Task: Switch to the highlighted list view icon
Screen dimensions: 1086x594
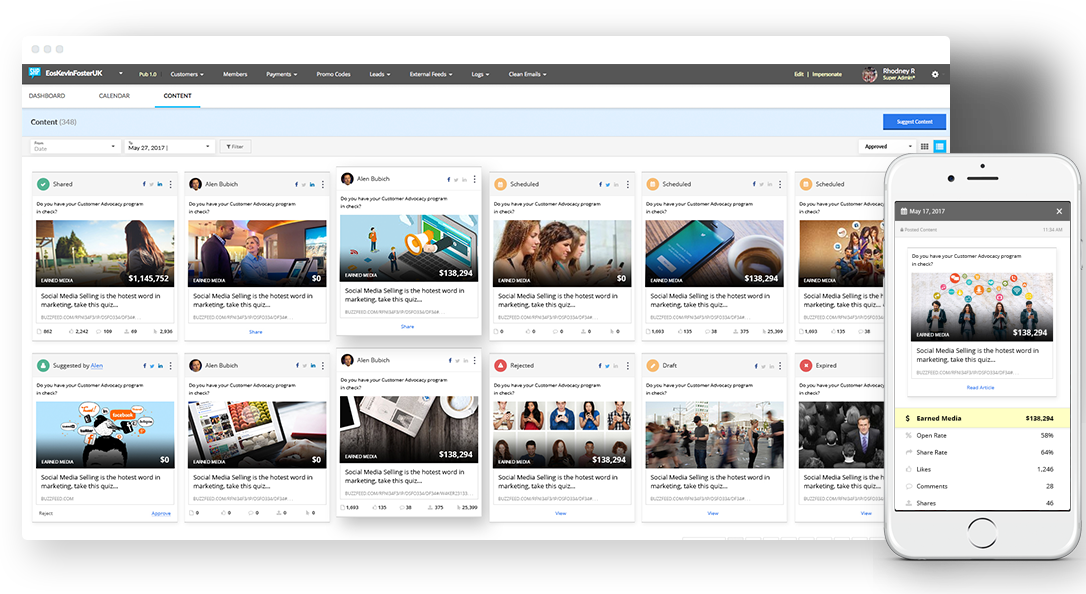Action: [x=939, y=147]
